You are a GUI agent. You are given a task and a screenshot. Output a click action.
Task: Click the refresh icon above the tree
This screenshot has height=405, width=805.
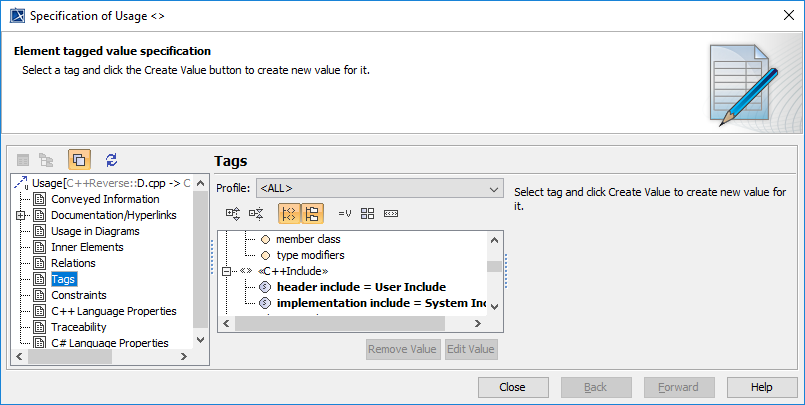pos(111,159)
